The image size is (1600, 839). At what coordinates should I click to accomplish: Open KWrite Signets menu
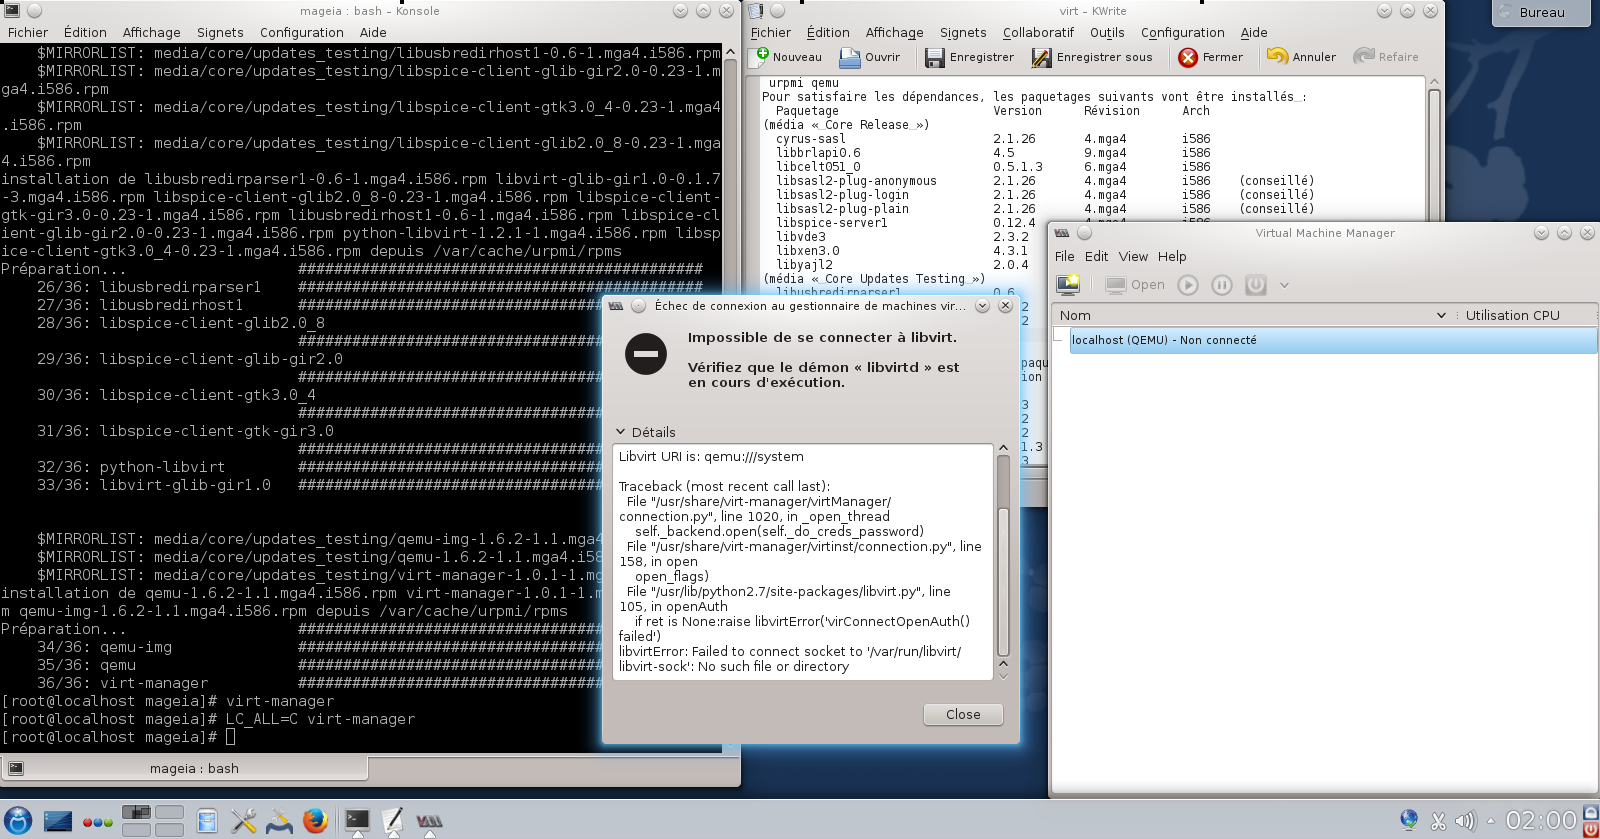pyautogui.click(x=962, y=32)
